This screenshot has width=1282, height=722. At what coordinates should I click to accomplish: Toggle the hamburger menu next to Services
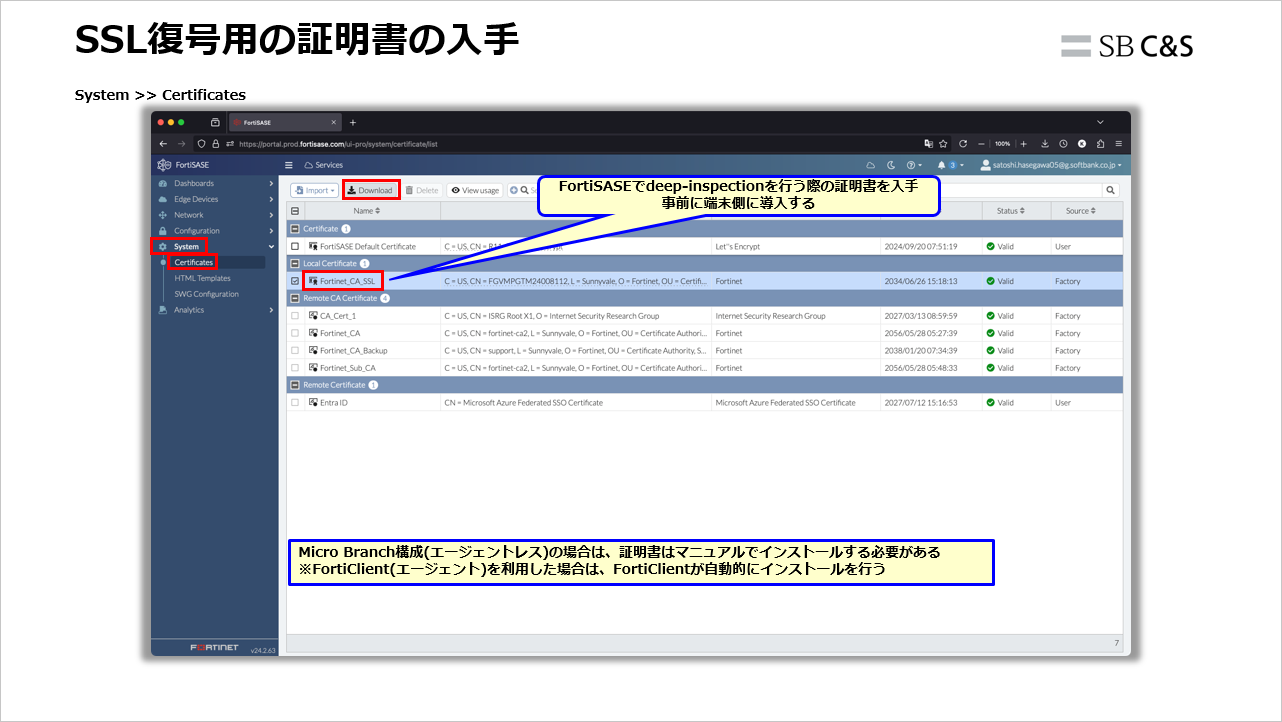[x=289, y=165]
